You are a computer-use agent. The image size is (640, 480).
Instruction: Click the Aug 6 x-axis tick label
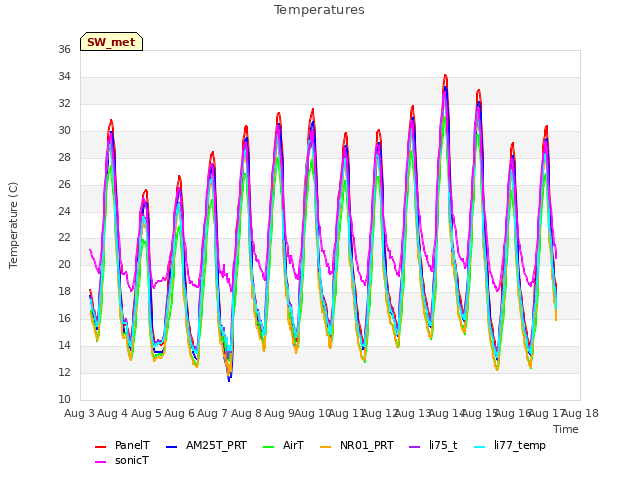pyautogui.click(x=179, y=413)
